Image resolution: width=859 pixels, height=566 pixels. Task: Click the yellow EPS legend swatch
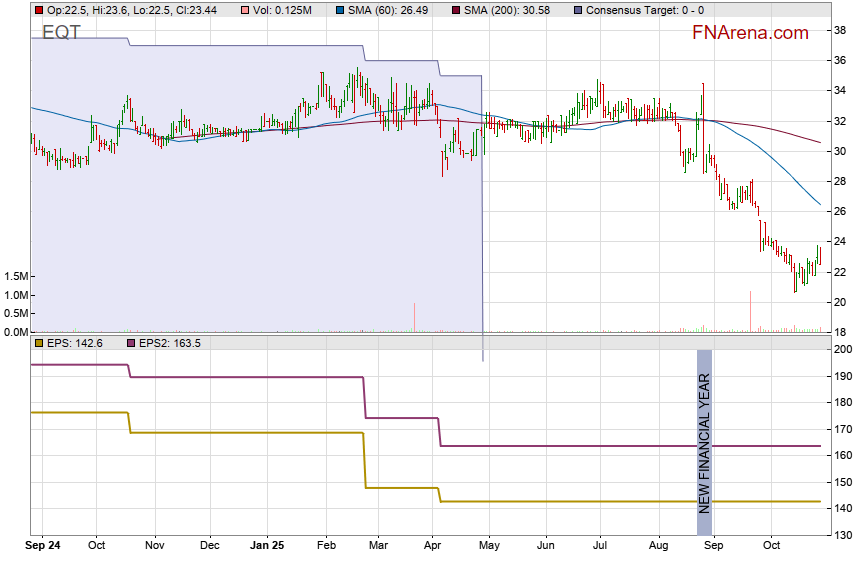38,343
